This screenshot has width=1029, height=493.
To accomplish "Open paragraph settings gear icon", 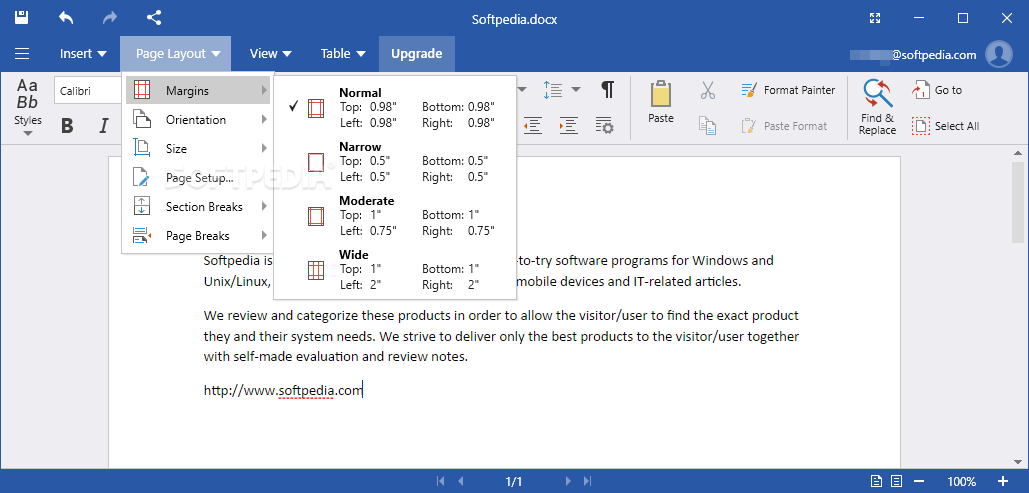I will [x=604, y=125].
